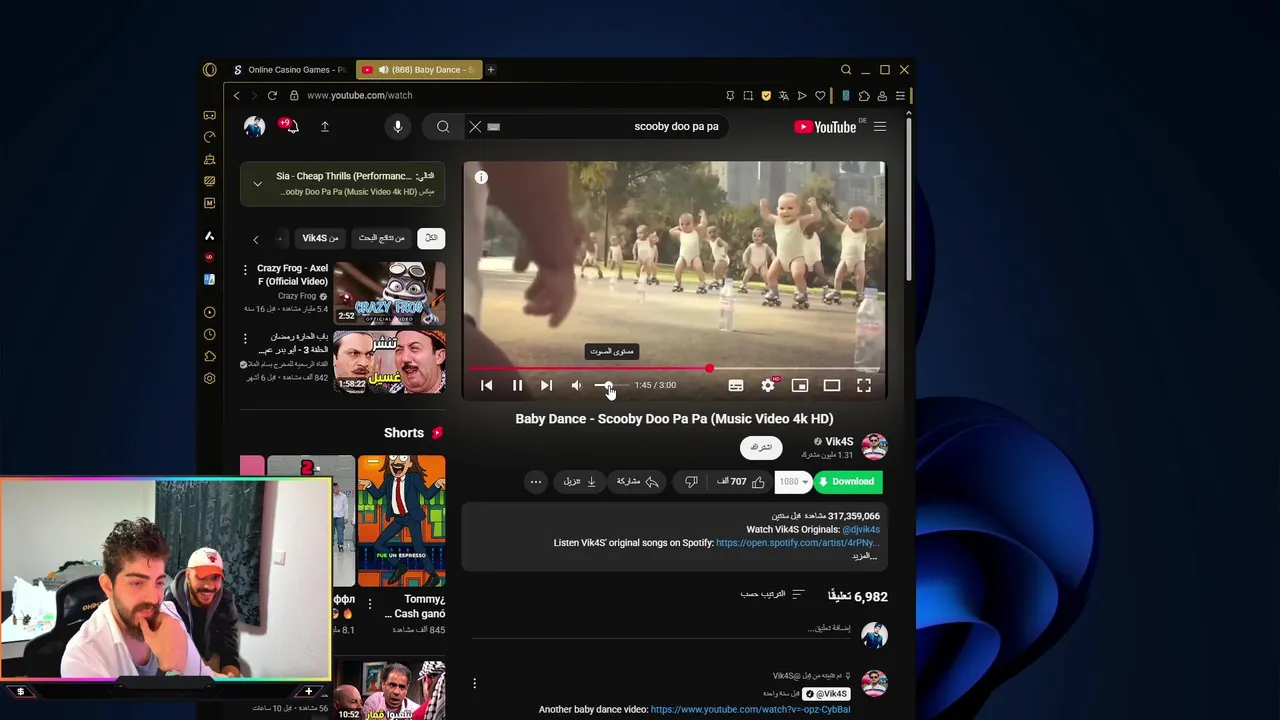Screen dimensions: 1280x720
Task: Start voice search with the microphone
Action: pos(398,127)
